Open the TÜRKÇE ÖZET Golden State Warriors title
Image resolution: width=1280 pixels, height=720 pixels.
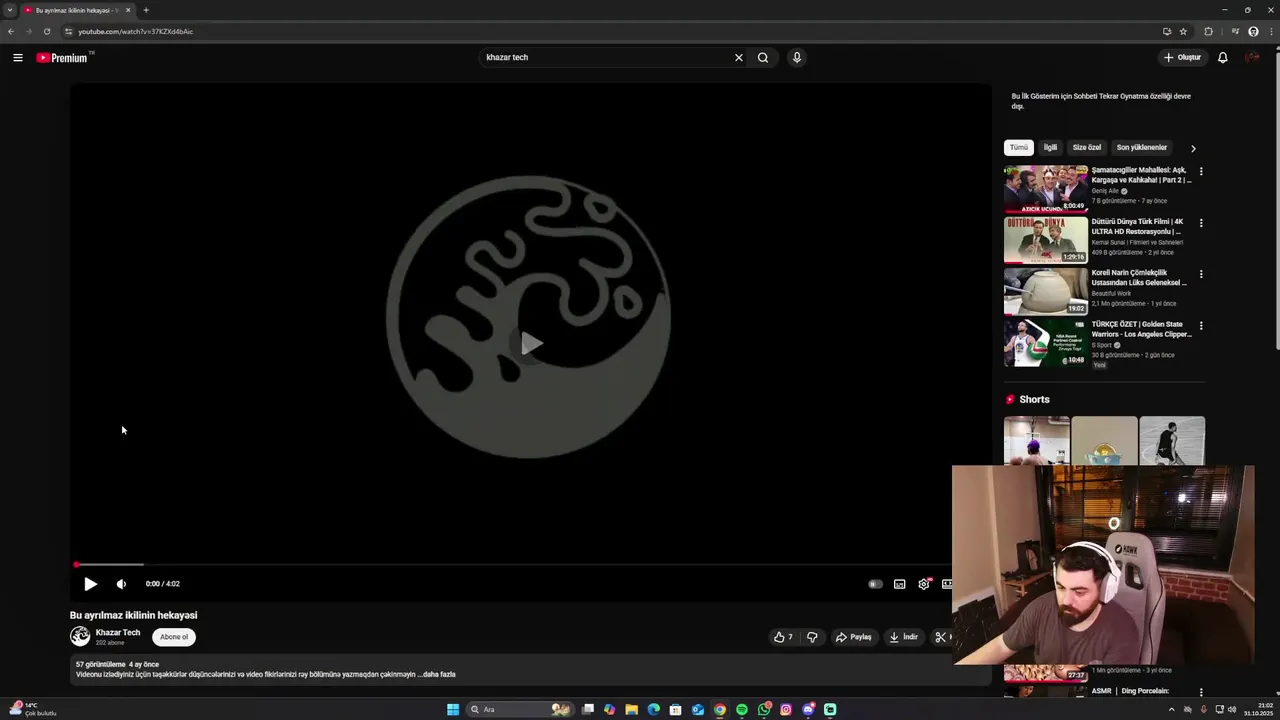[x=1141, y=329]
